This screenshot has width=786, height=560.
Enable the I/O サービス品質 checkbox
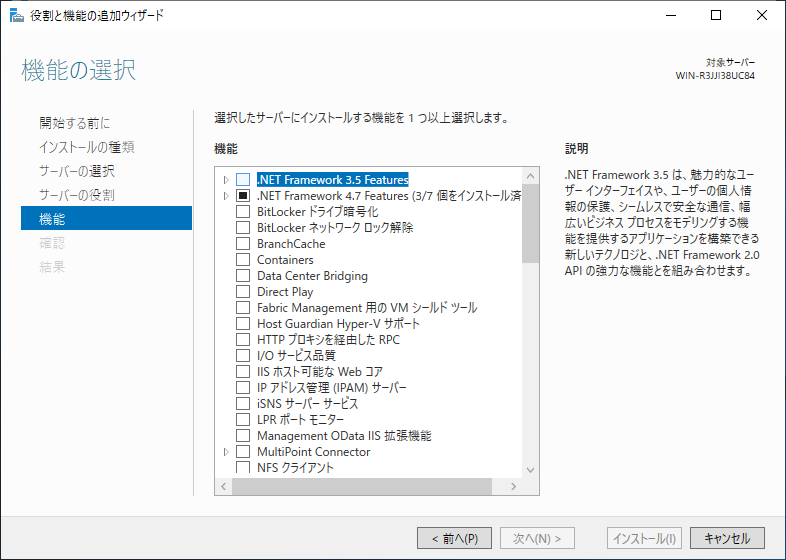(x=243, y=355)
